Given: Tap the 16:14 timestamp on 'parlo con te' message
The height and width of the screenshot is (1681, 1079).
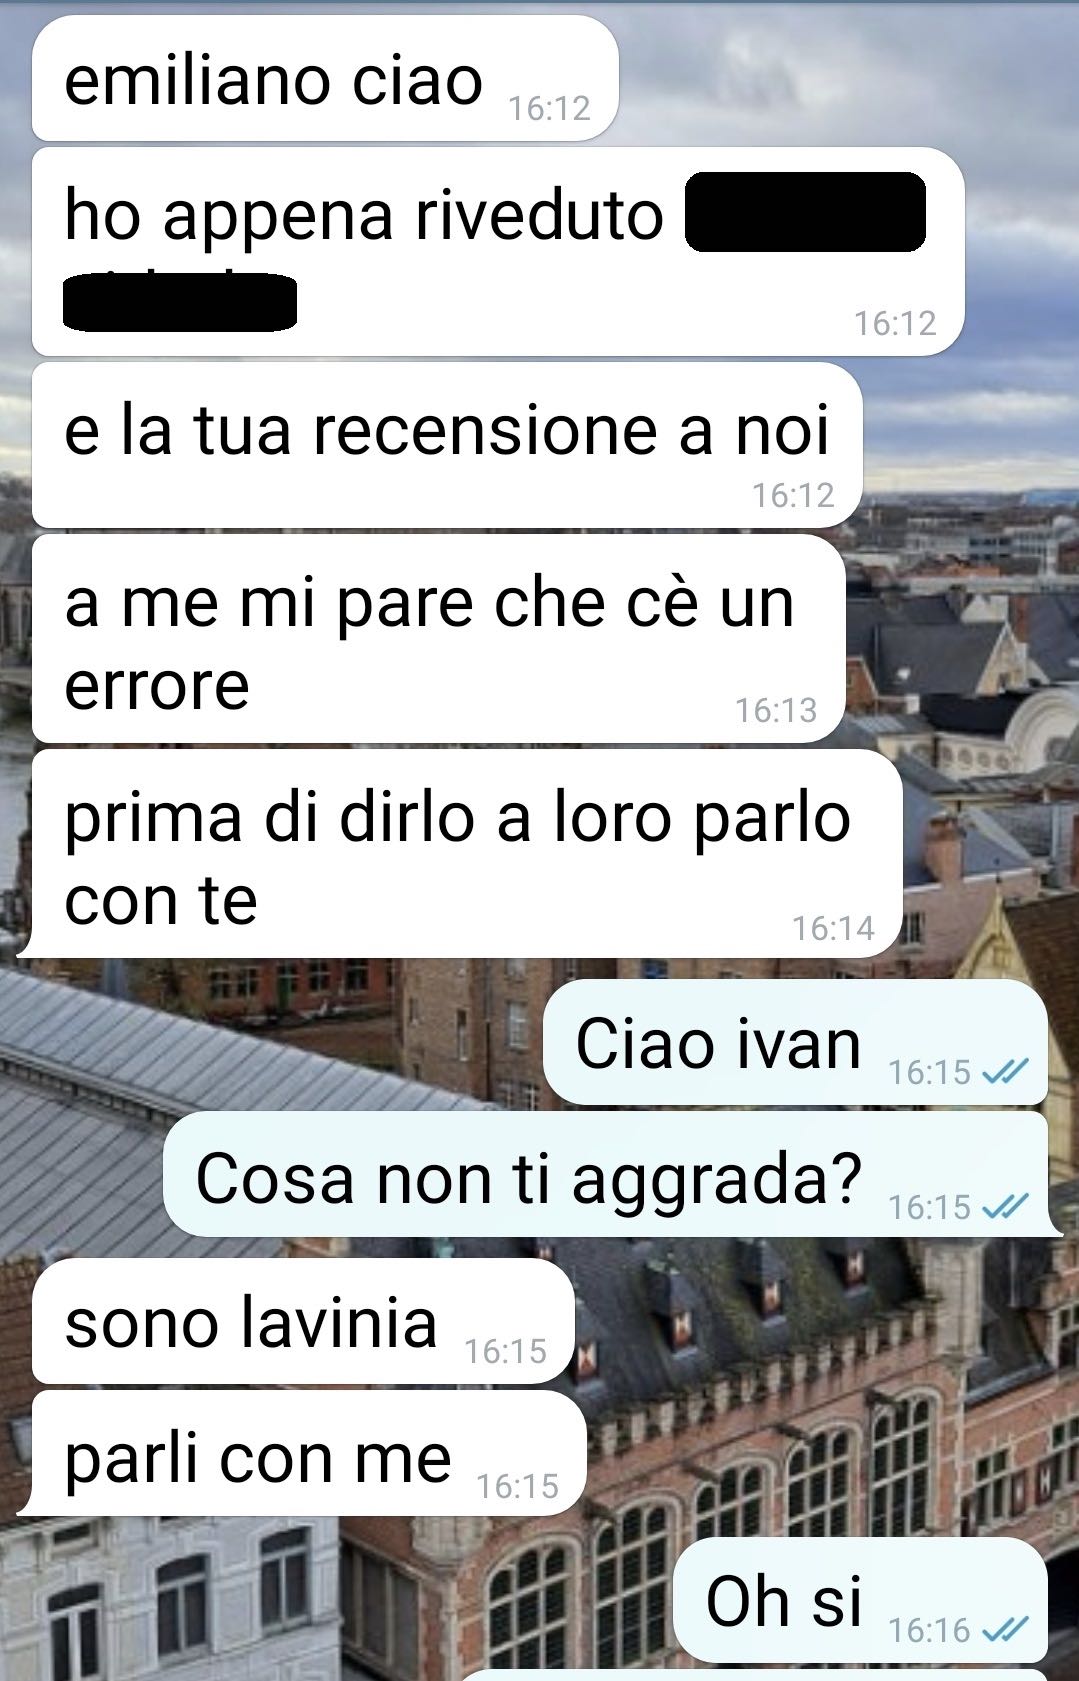Looking at the screenshot, I should (x=833, y=928).
